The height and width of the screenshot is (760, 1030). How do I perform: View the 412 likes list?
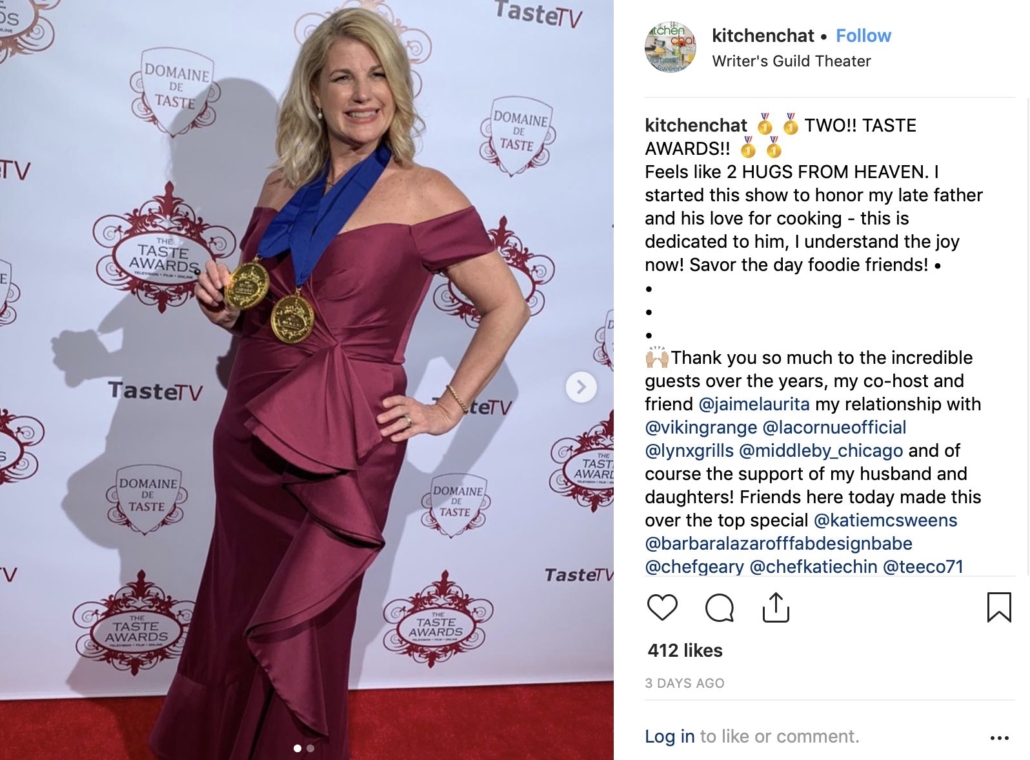684,650
